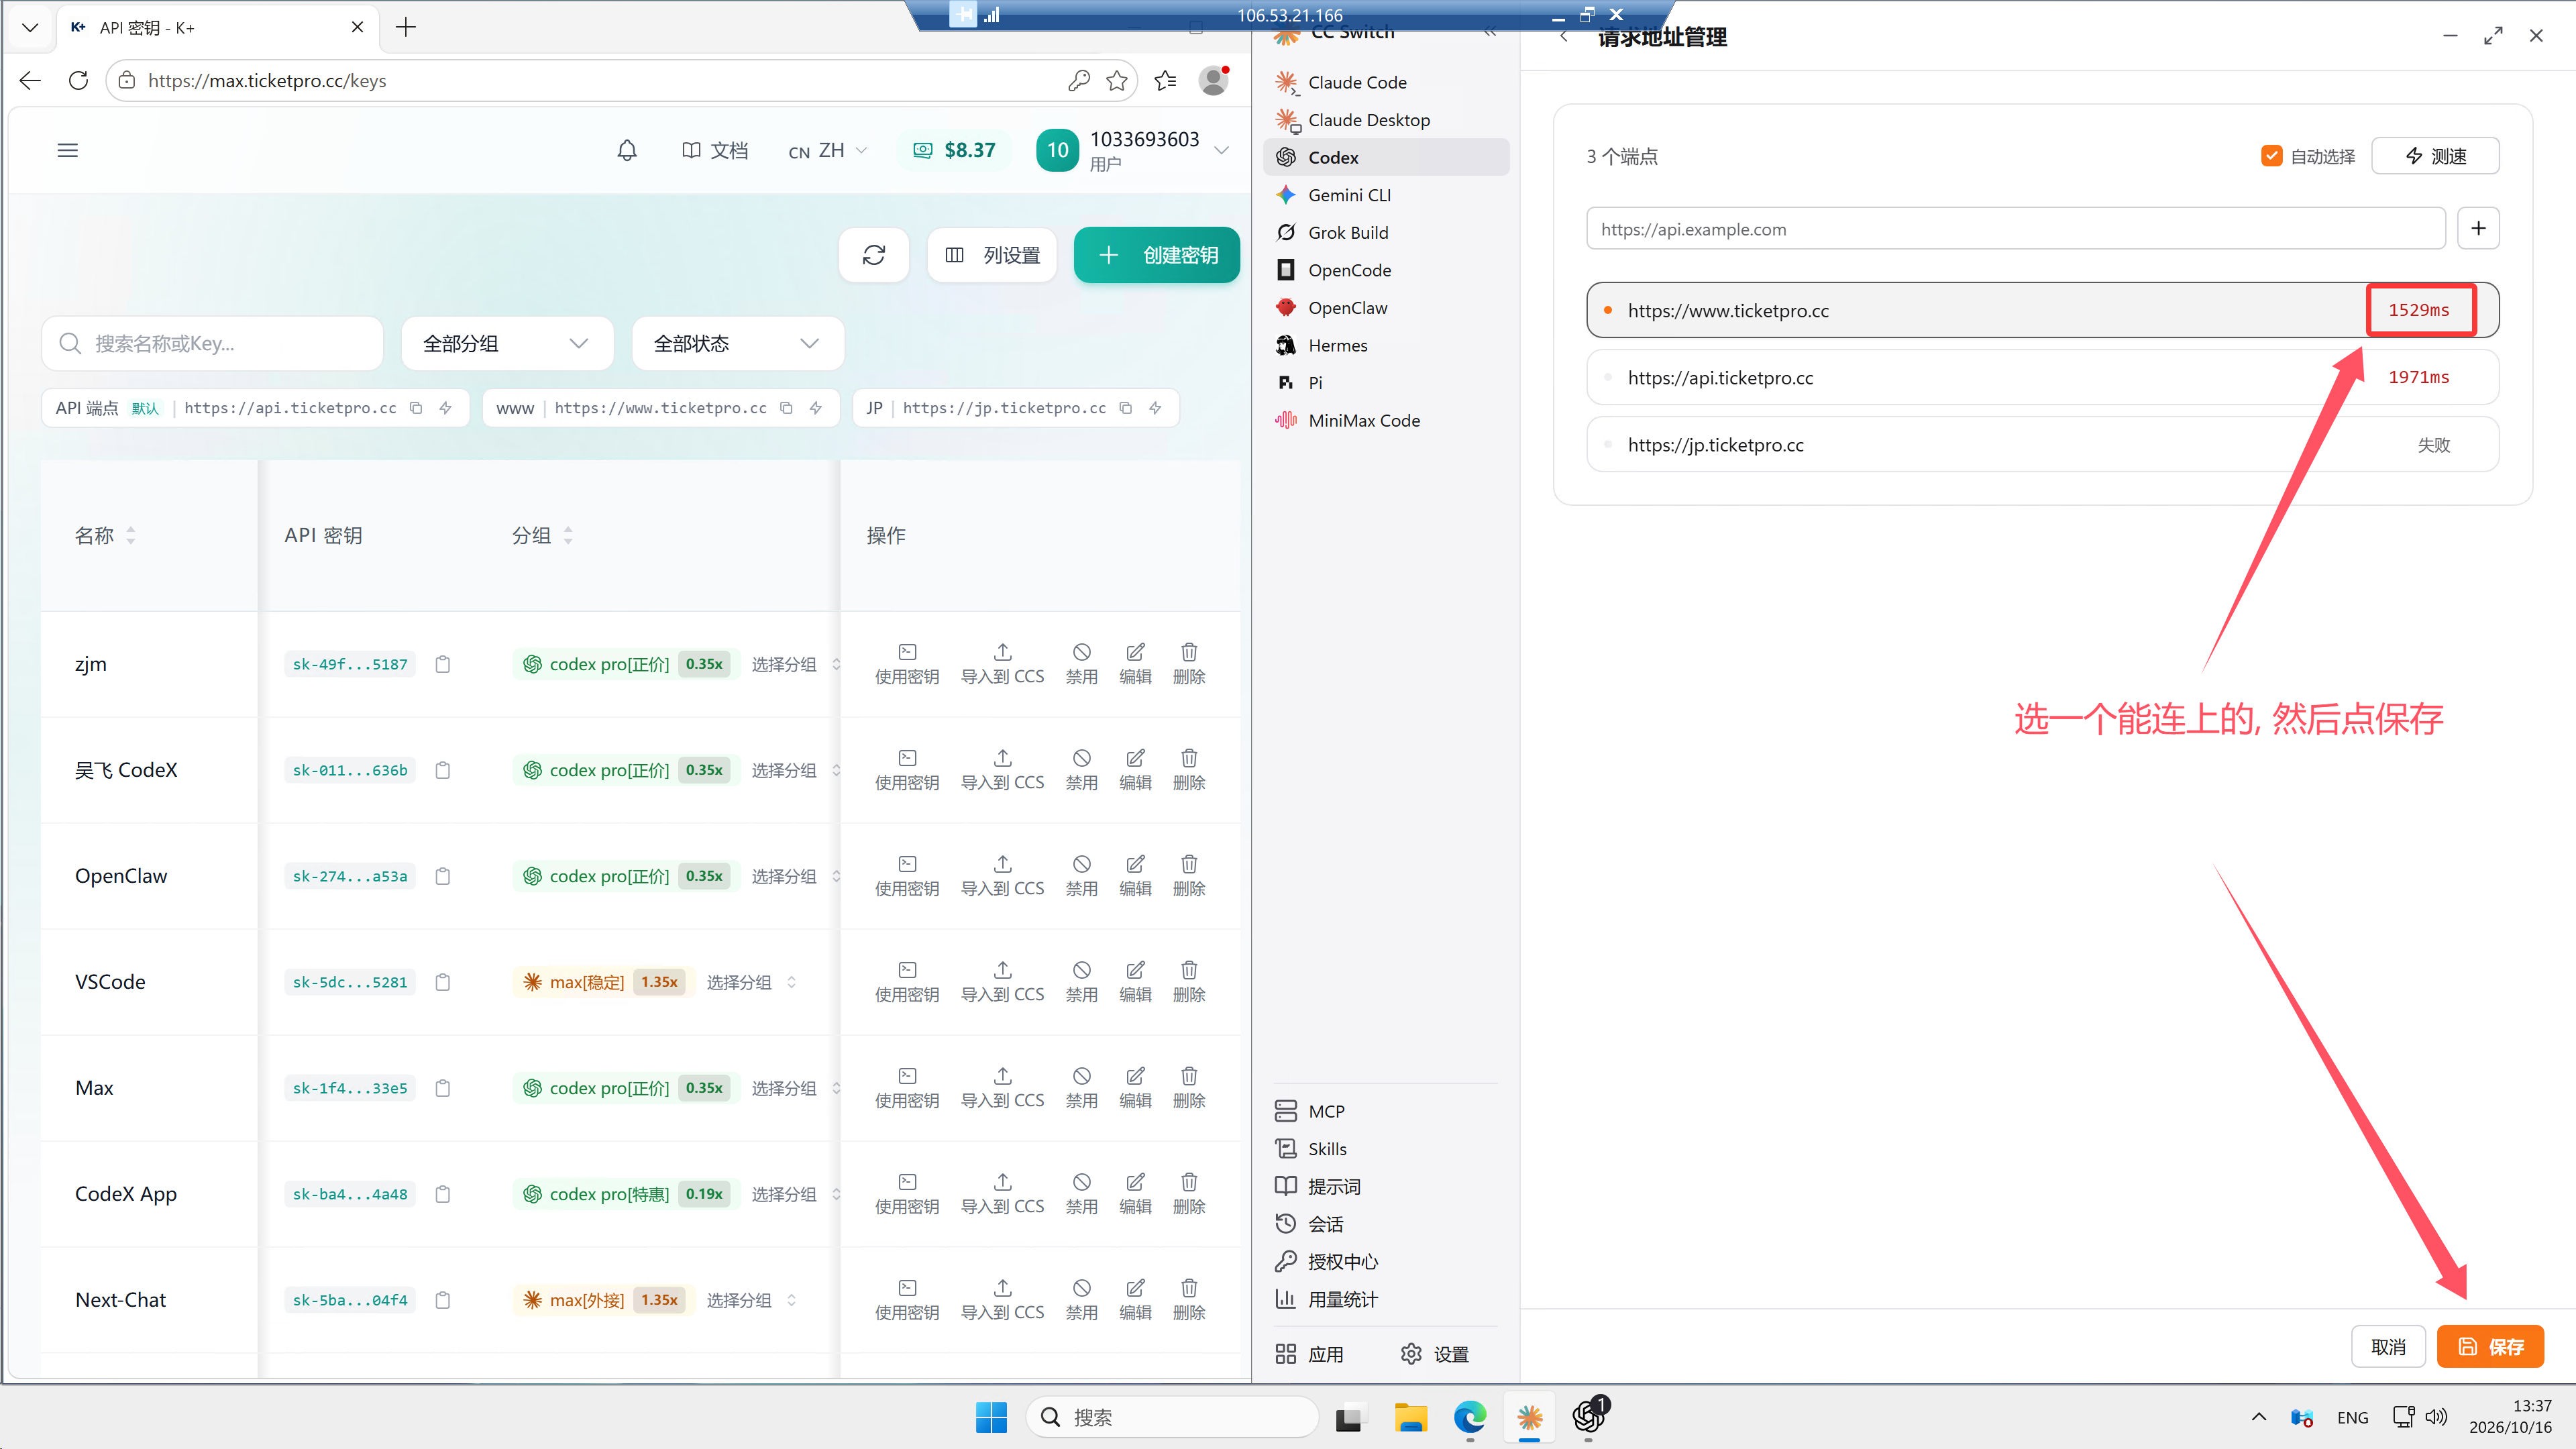
Task: Open the 全部状态 filter dropdown
Action: [738, 343]
